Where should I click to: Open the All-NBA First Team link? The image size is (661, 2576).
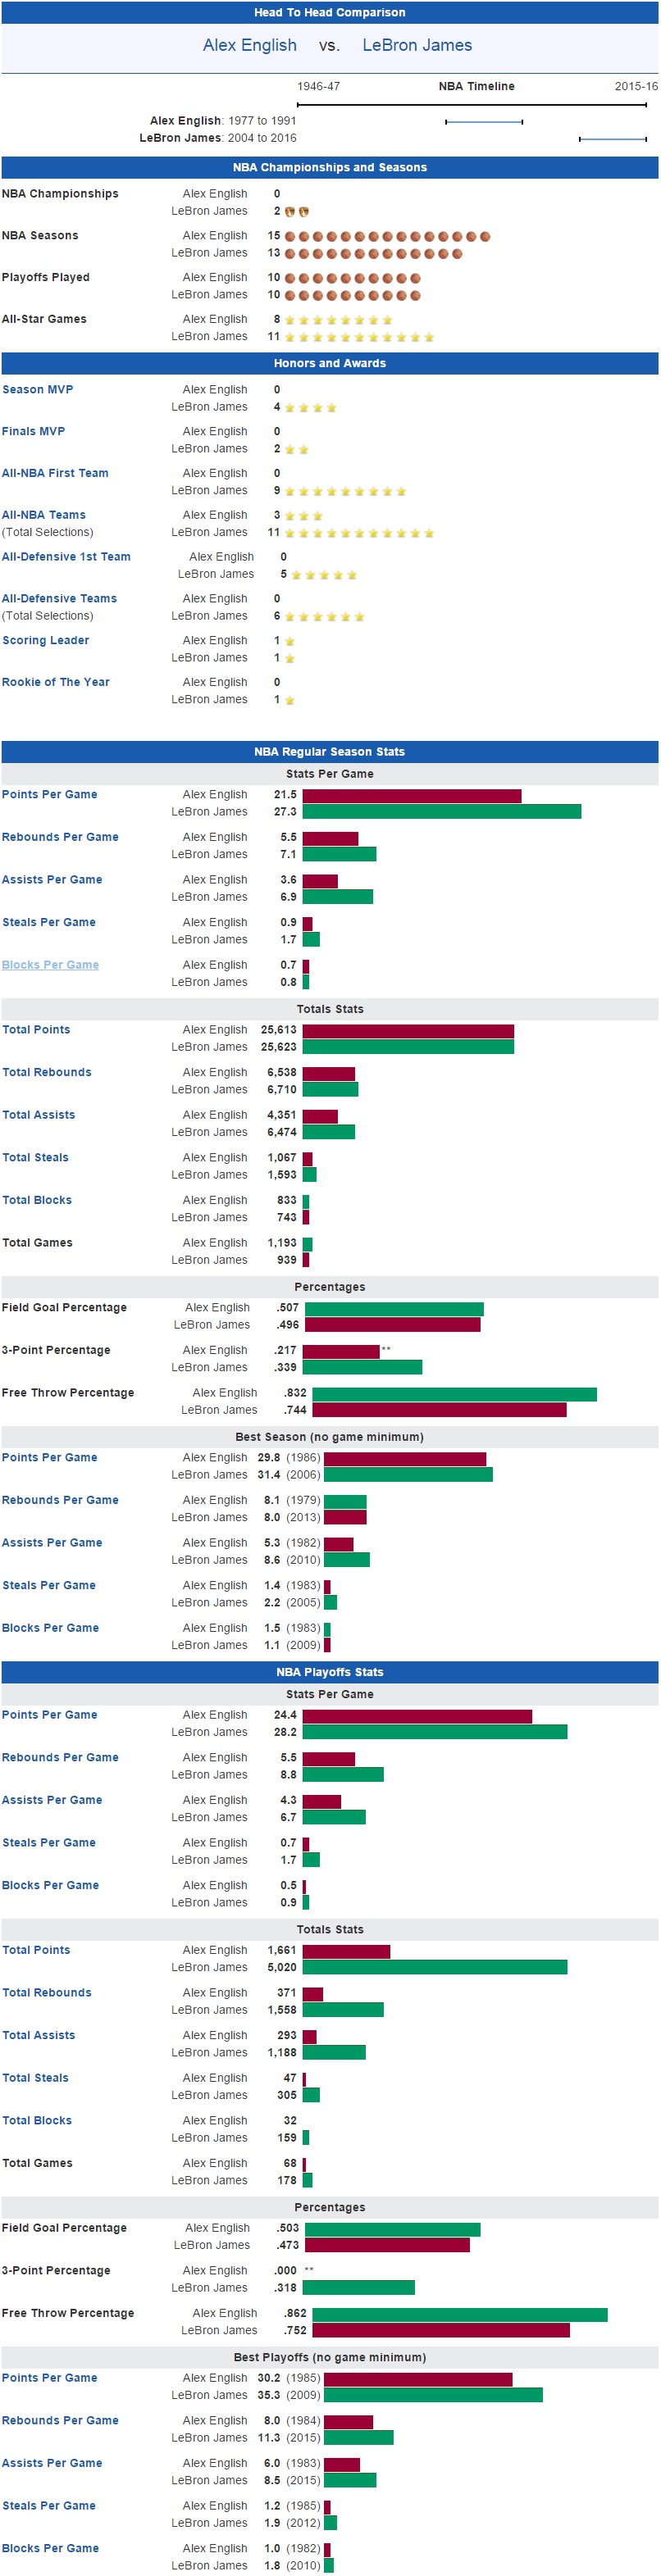55,474
